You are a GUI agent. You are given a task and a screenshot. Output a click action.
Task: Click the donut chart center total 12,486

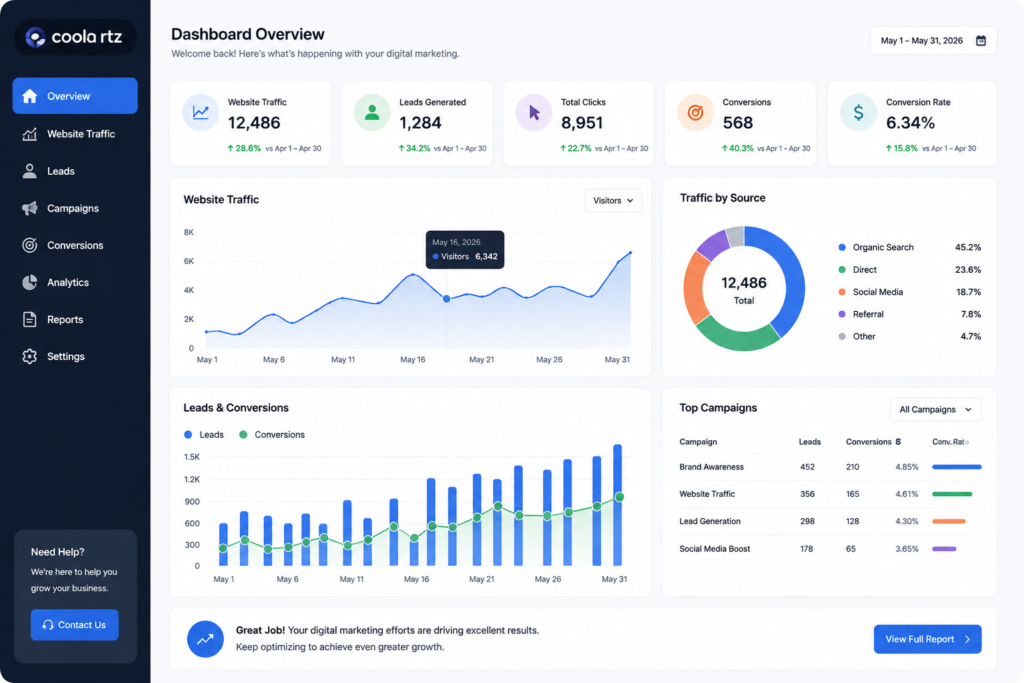pos(744,283)
